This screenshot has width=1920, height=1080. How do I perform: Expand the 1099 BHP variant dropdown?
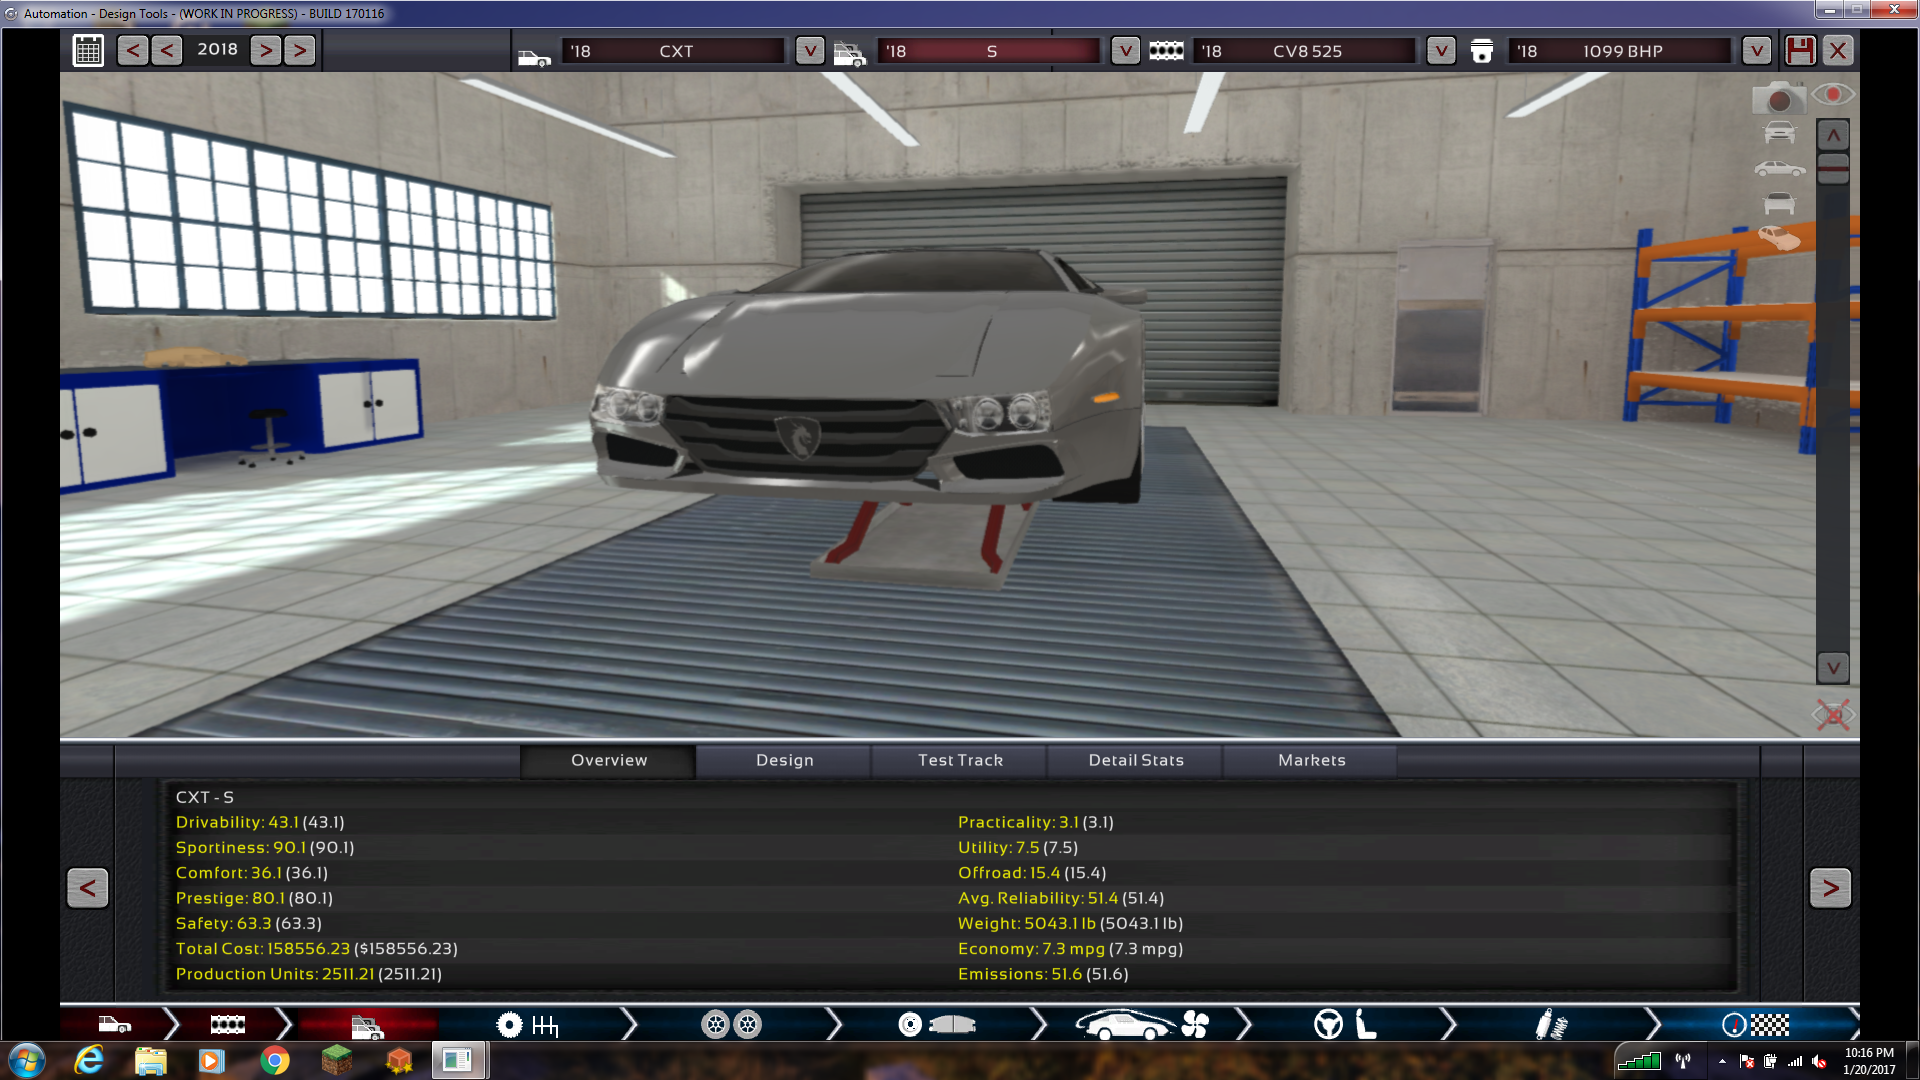pyautogui.click(x=1756, y=50)
